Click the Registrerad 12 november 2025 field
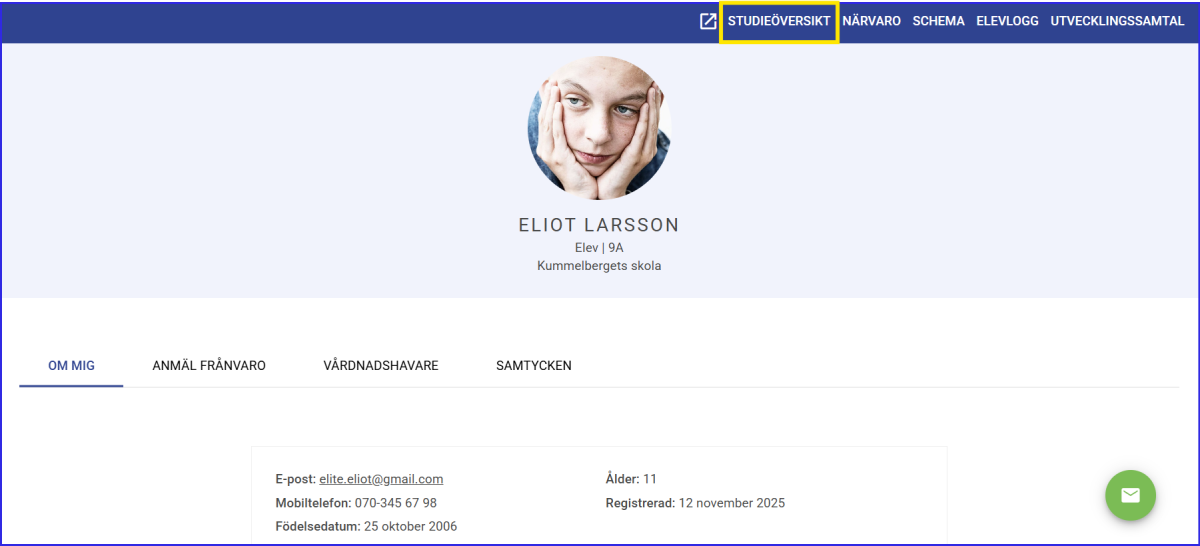 (x=731, y=503)
